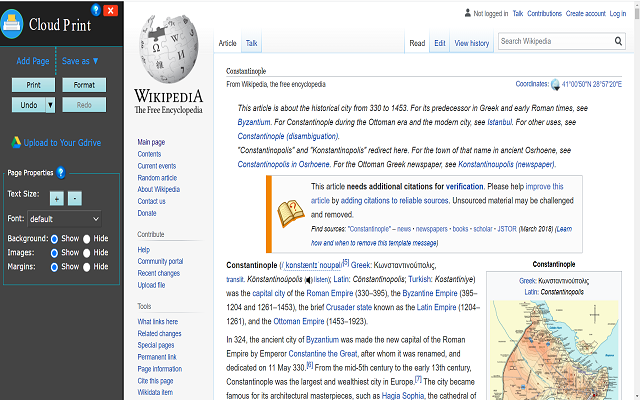Click the search magnifier icon

[x=618, y=41]
